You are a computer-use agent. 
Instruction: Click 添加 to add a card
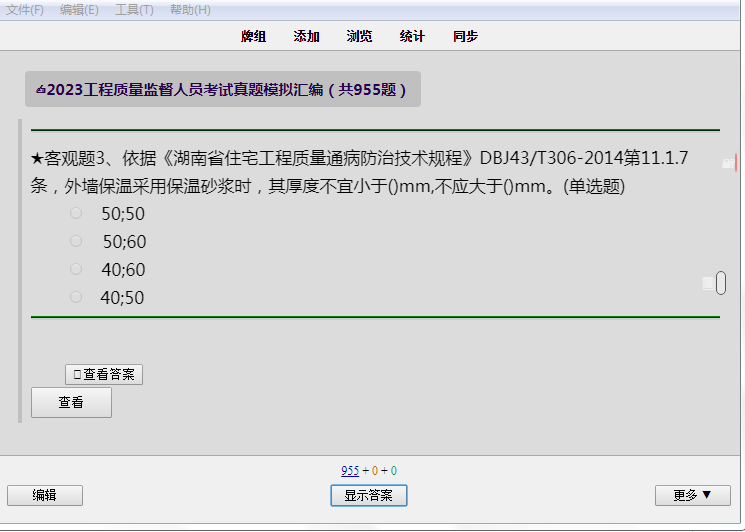point(306,36)
